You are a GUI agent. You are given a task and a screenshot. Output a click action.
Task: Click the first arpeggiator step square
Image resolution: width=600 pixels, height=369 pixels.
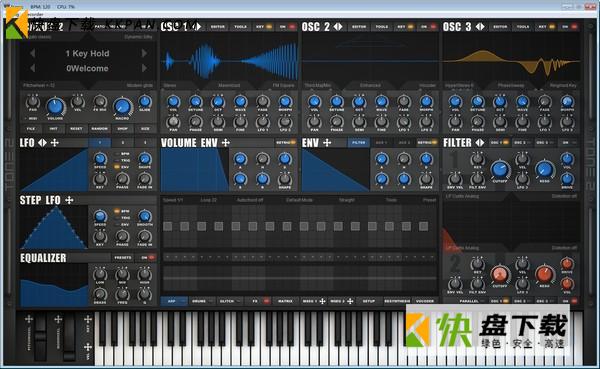pos(167,226)
